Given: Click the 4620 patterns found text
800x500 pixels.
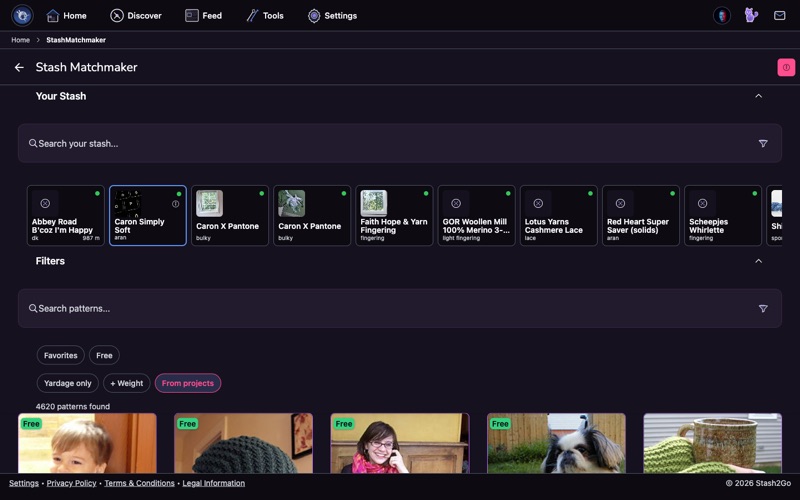Looking at the screenshot, I should click(x=73, y=407).
